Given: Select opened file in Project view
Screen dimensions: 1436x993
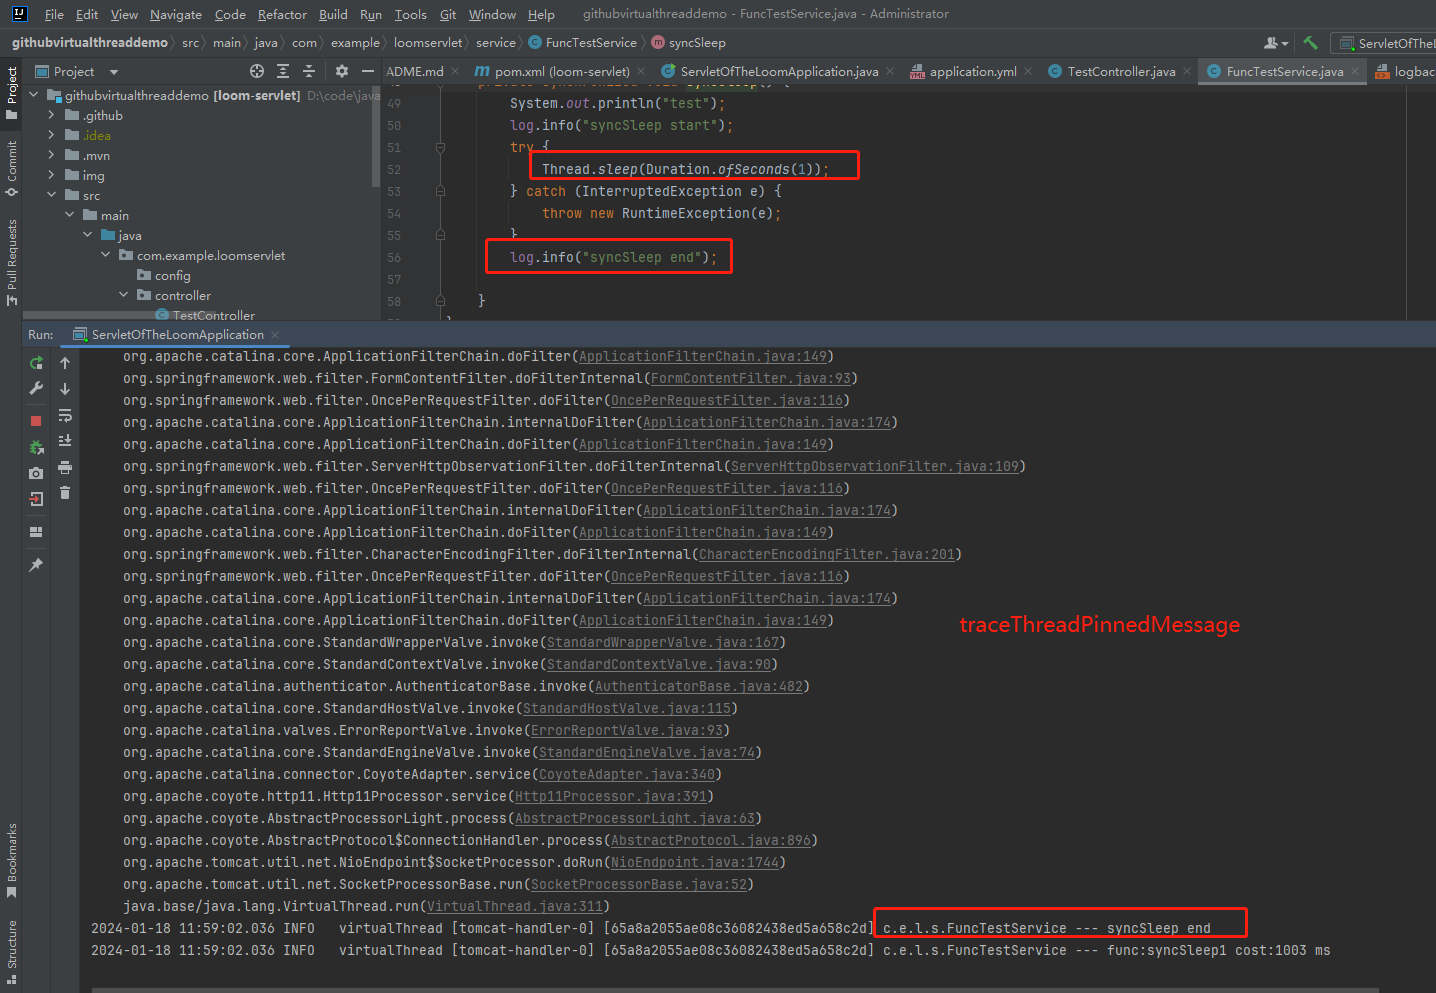Looking at the screenshot, I should pyautogui.click(x=257, y=71).
